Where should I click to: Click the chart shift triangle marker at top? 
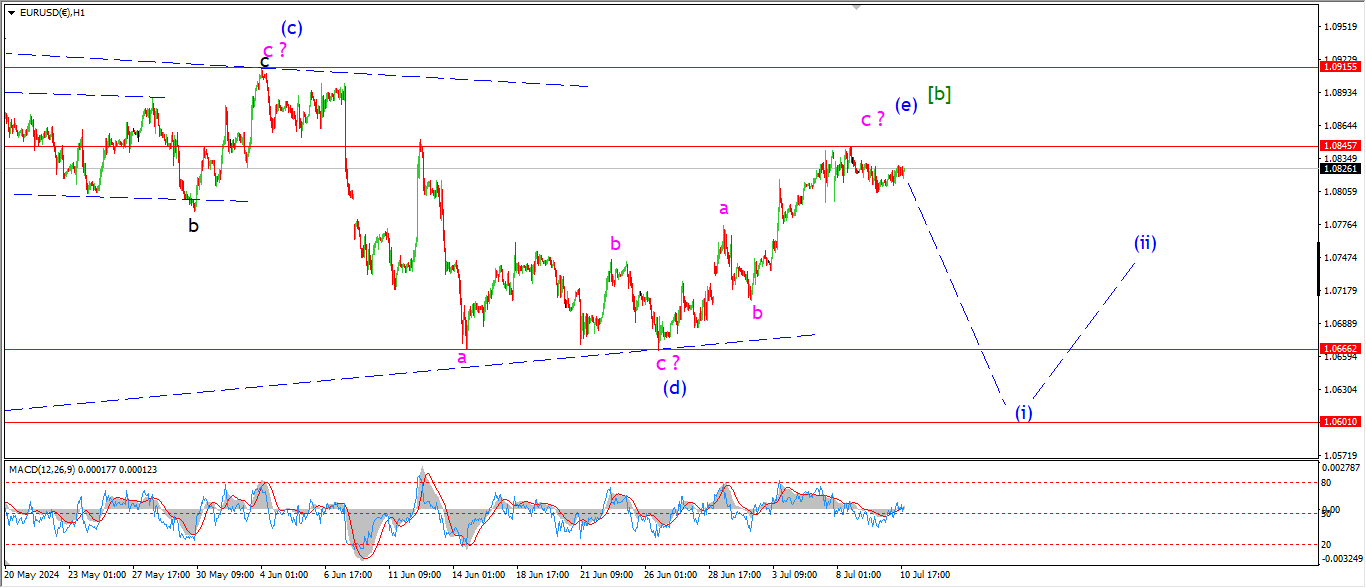(x=856, y=6)
